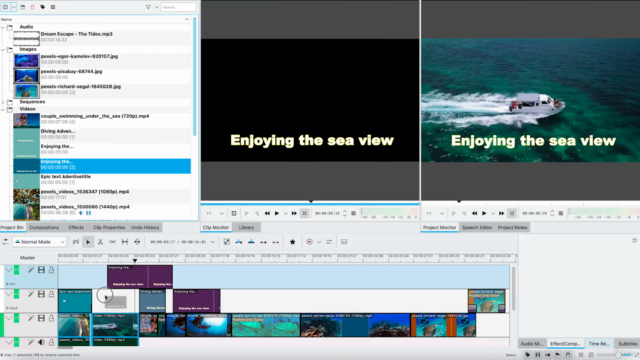640x360 pixels.
Task: Delete selected clip from project bin
Action: 33,7
